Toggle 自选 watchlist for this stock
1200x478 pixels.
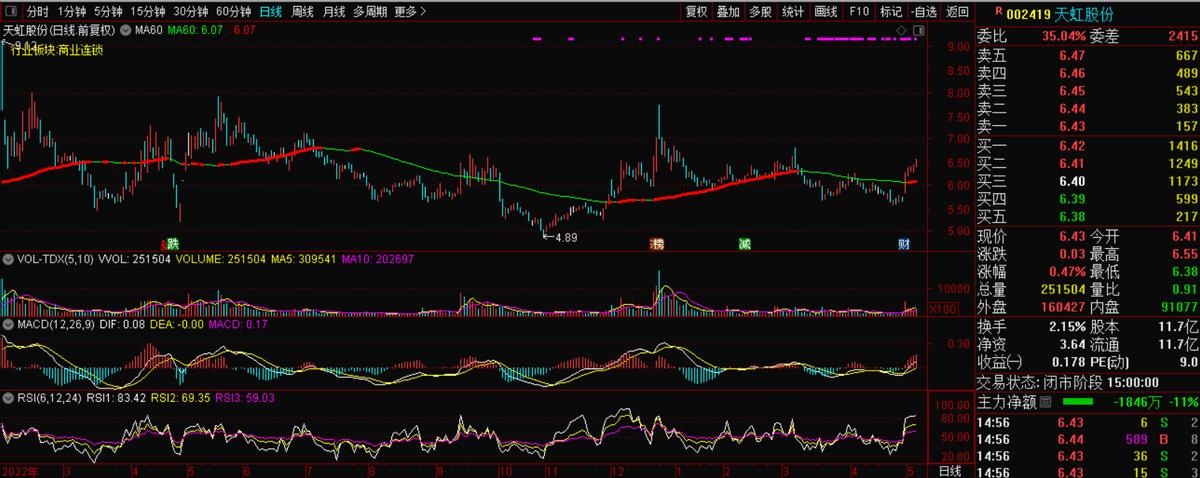(x=924, y=12)
